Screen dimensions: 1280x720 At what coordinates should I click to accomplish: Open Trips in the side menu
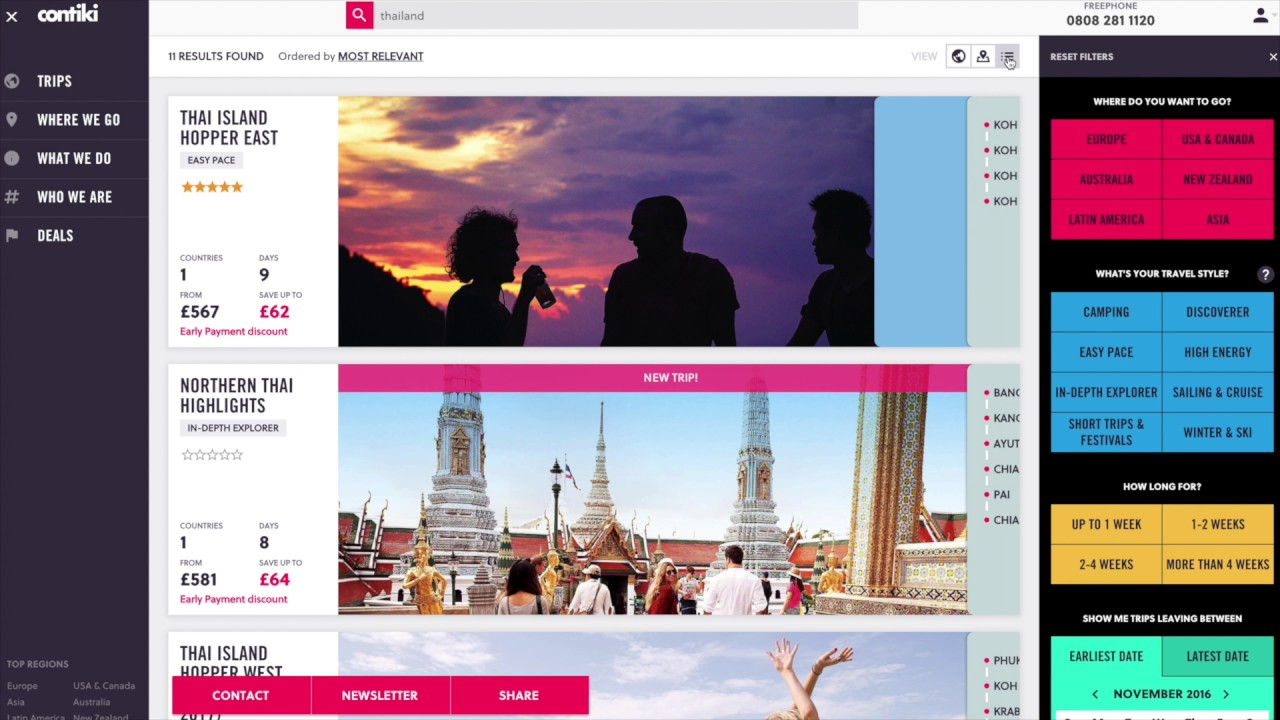coord(54,81)
